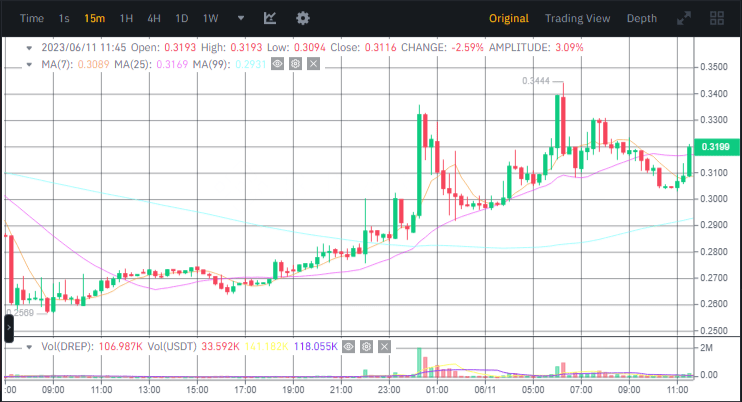Viewport: 742px width, 402px height.
Task: Click the 23:00 time axis label
Action: [389, 390]
